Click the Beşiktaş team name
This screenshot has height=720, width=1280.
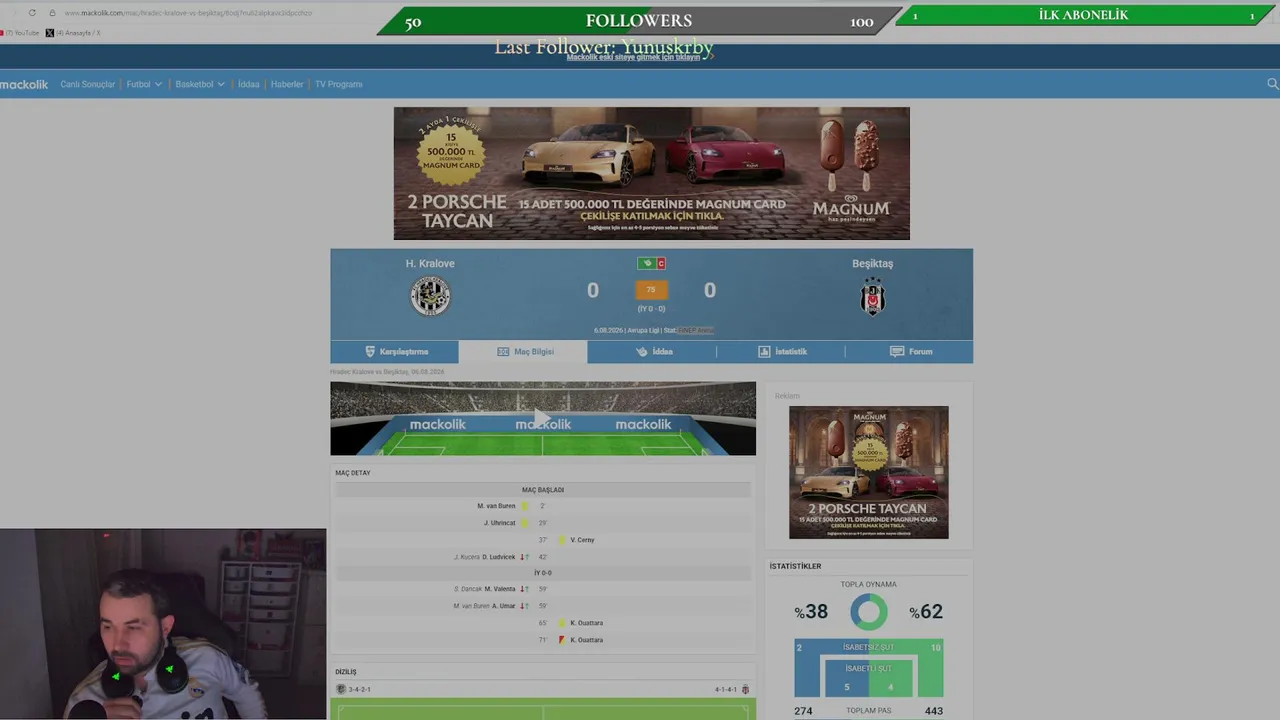[x=873, y=264]
